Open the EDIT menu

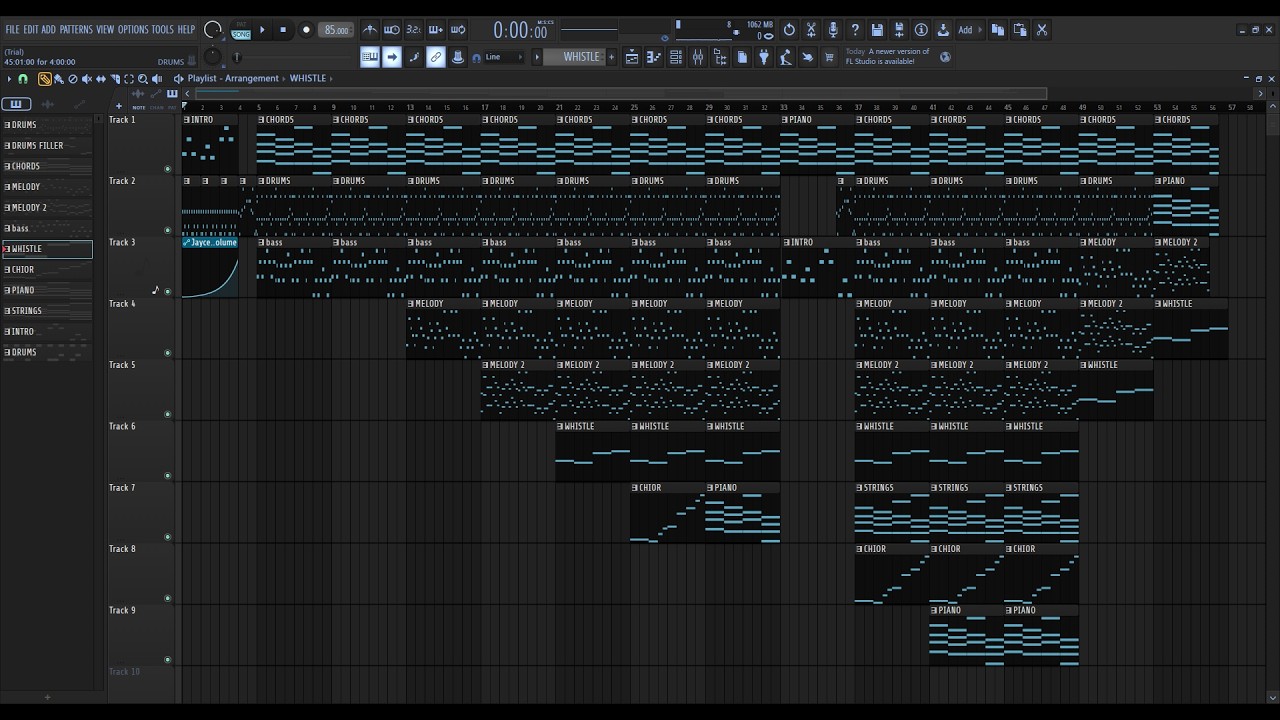[31, 29]
